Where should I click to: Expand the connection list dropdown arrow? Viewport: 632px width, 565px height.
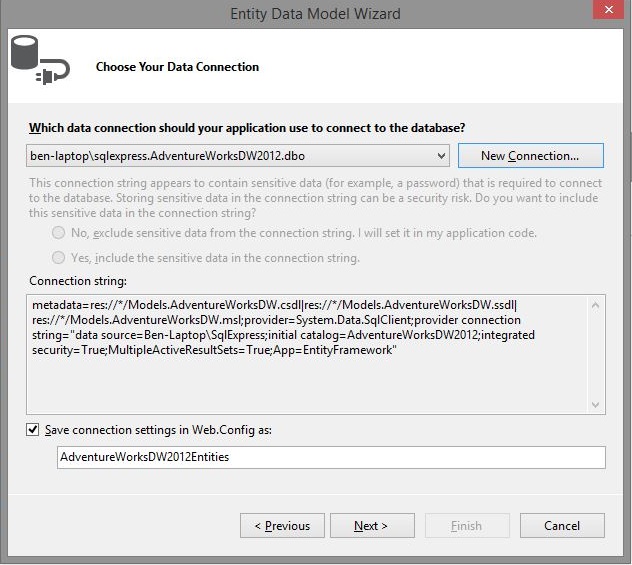tap(442, 156)
